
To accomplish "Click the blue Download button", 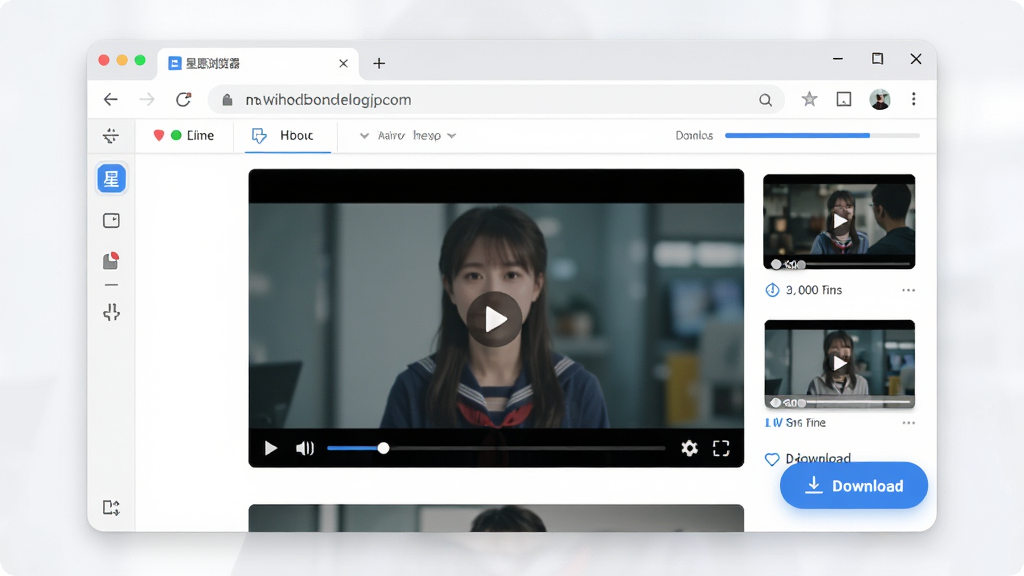I will pos(854,485).
